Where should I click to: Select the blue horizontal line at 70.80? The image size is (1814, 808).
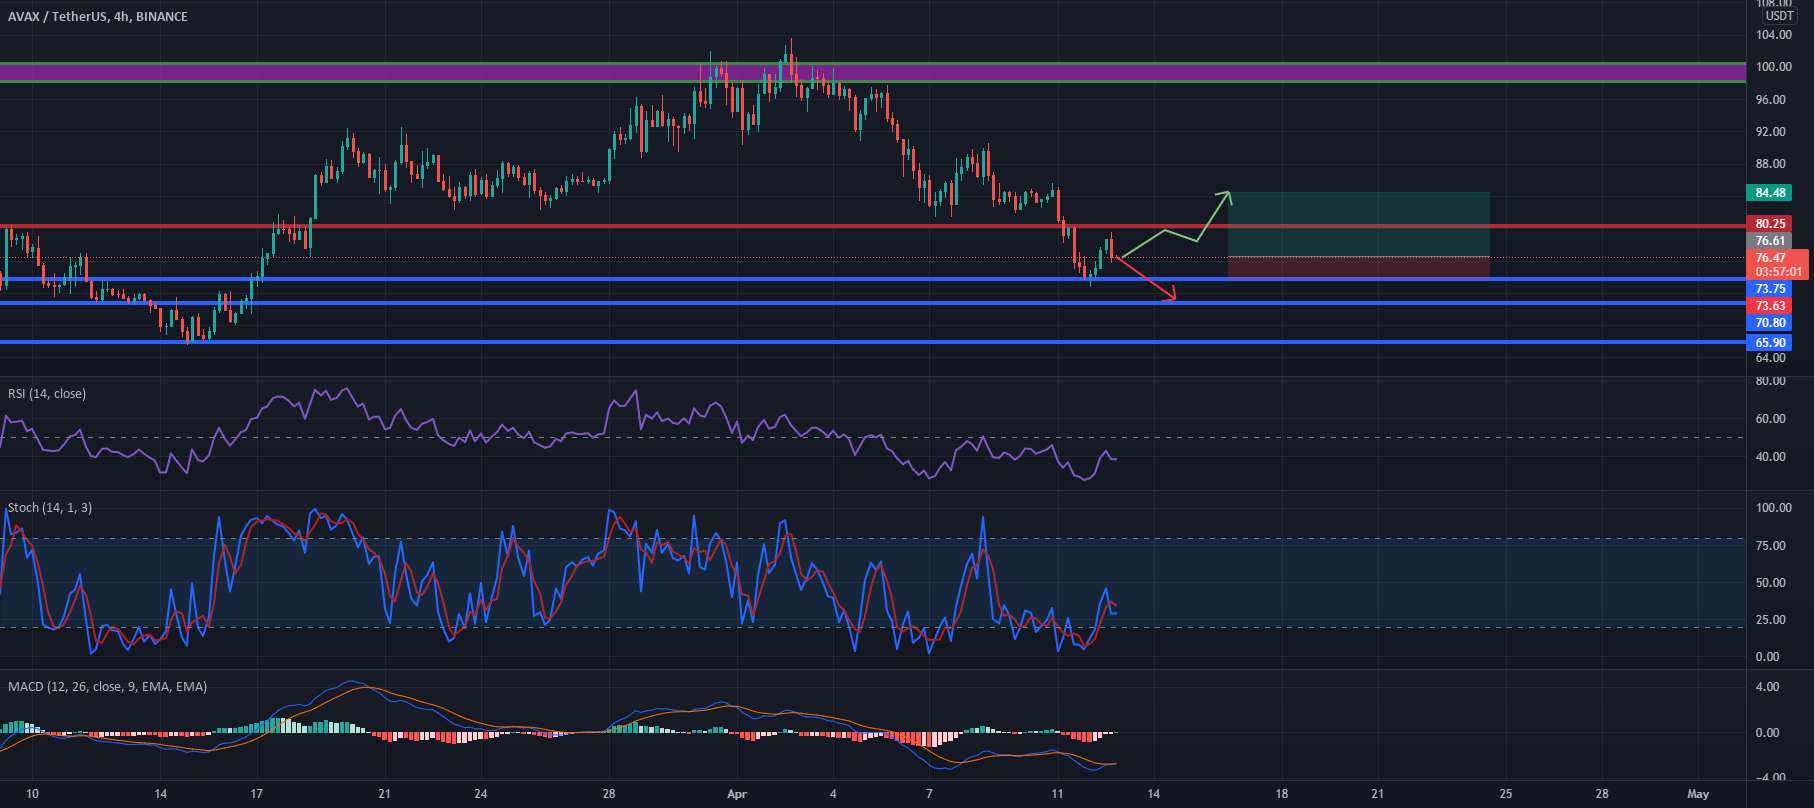coord(873,302)
